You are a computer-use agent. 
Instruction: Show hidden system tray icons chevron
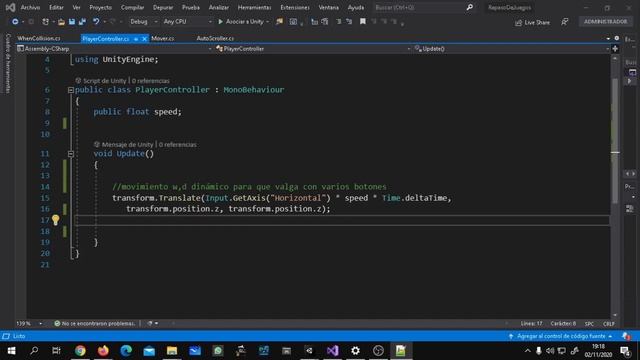[x=527, y=351]
